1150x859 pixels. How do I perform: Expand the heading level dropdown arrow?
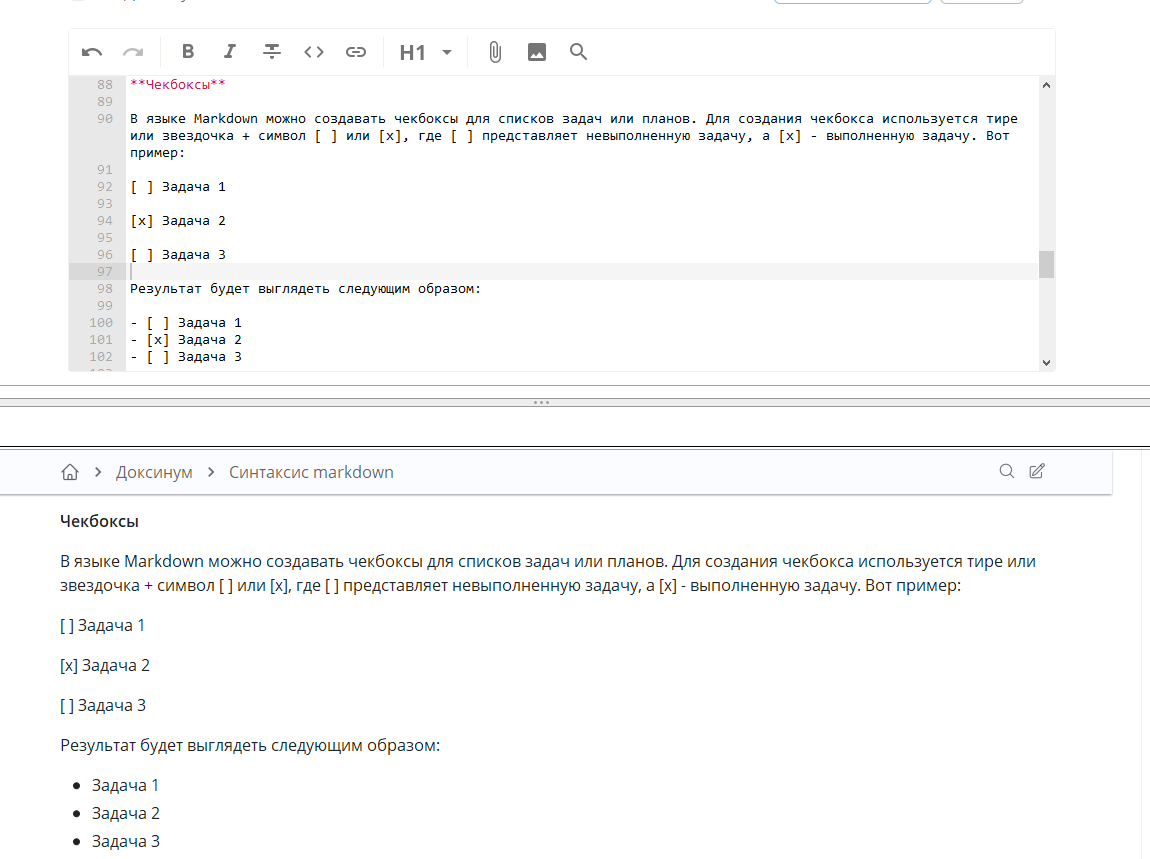pos(447,52)
